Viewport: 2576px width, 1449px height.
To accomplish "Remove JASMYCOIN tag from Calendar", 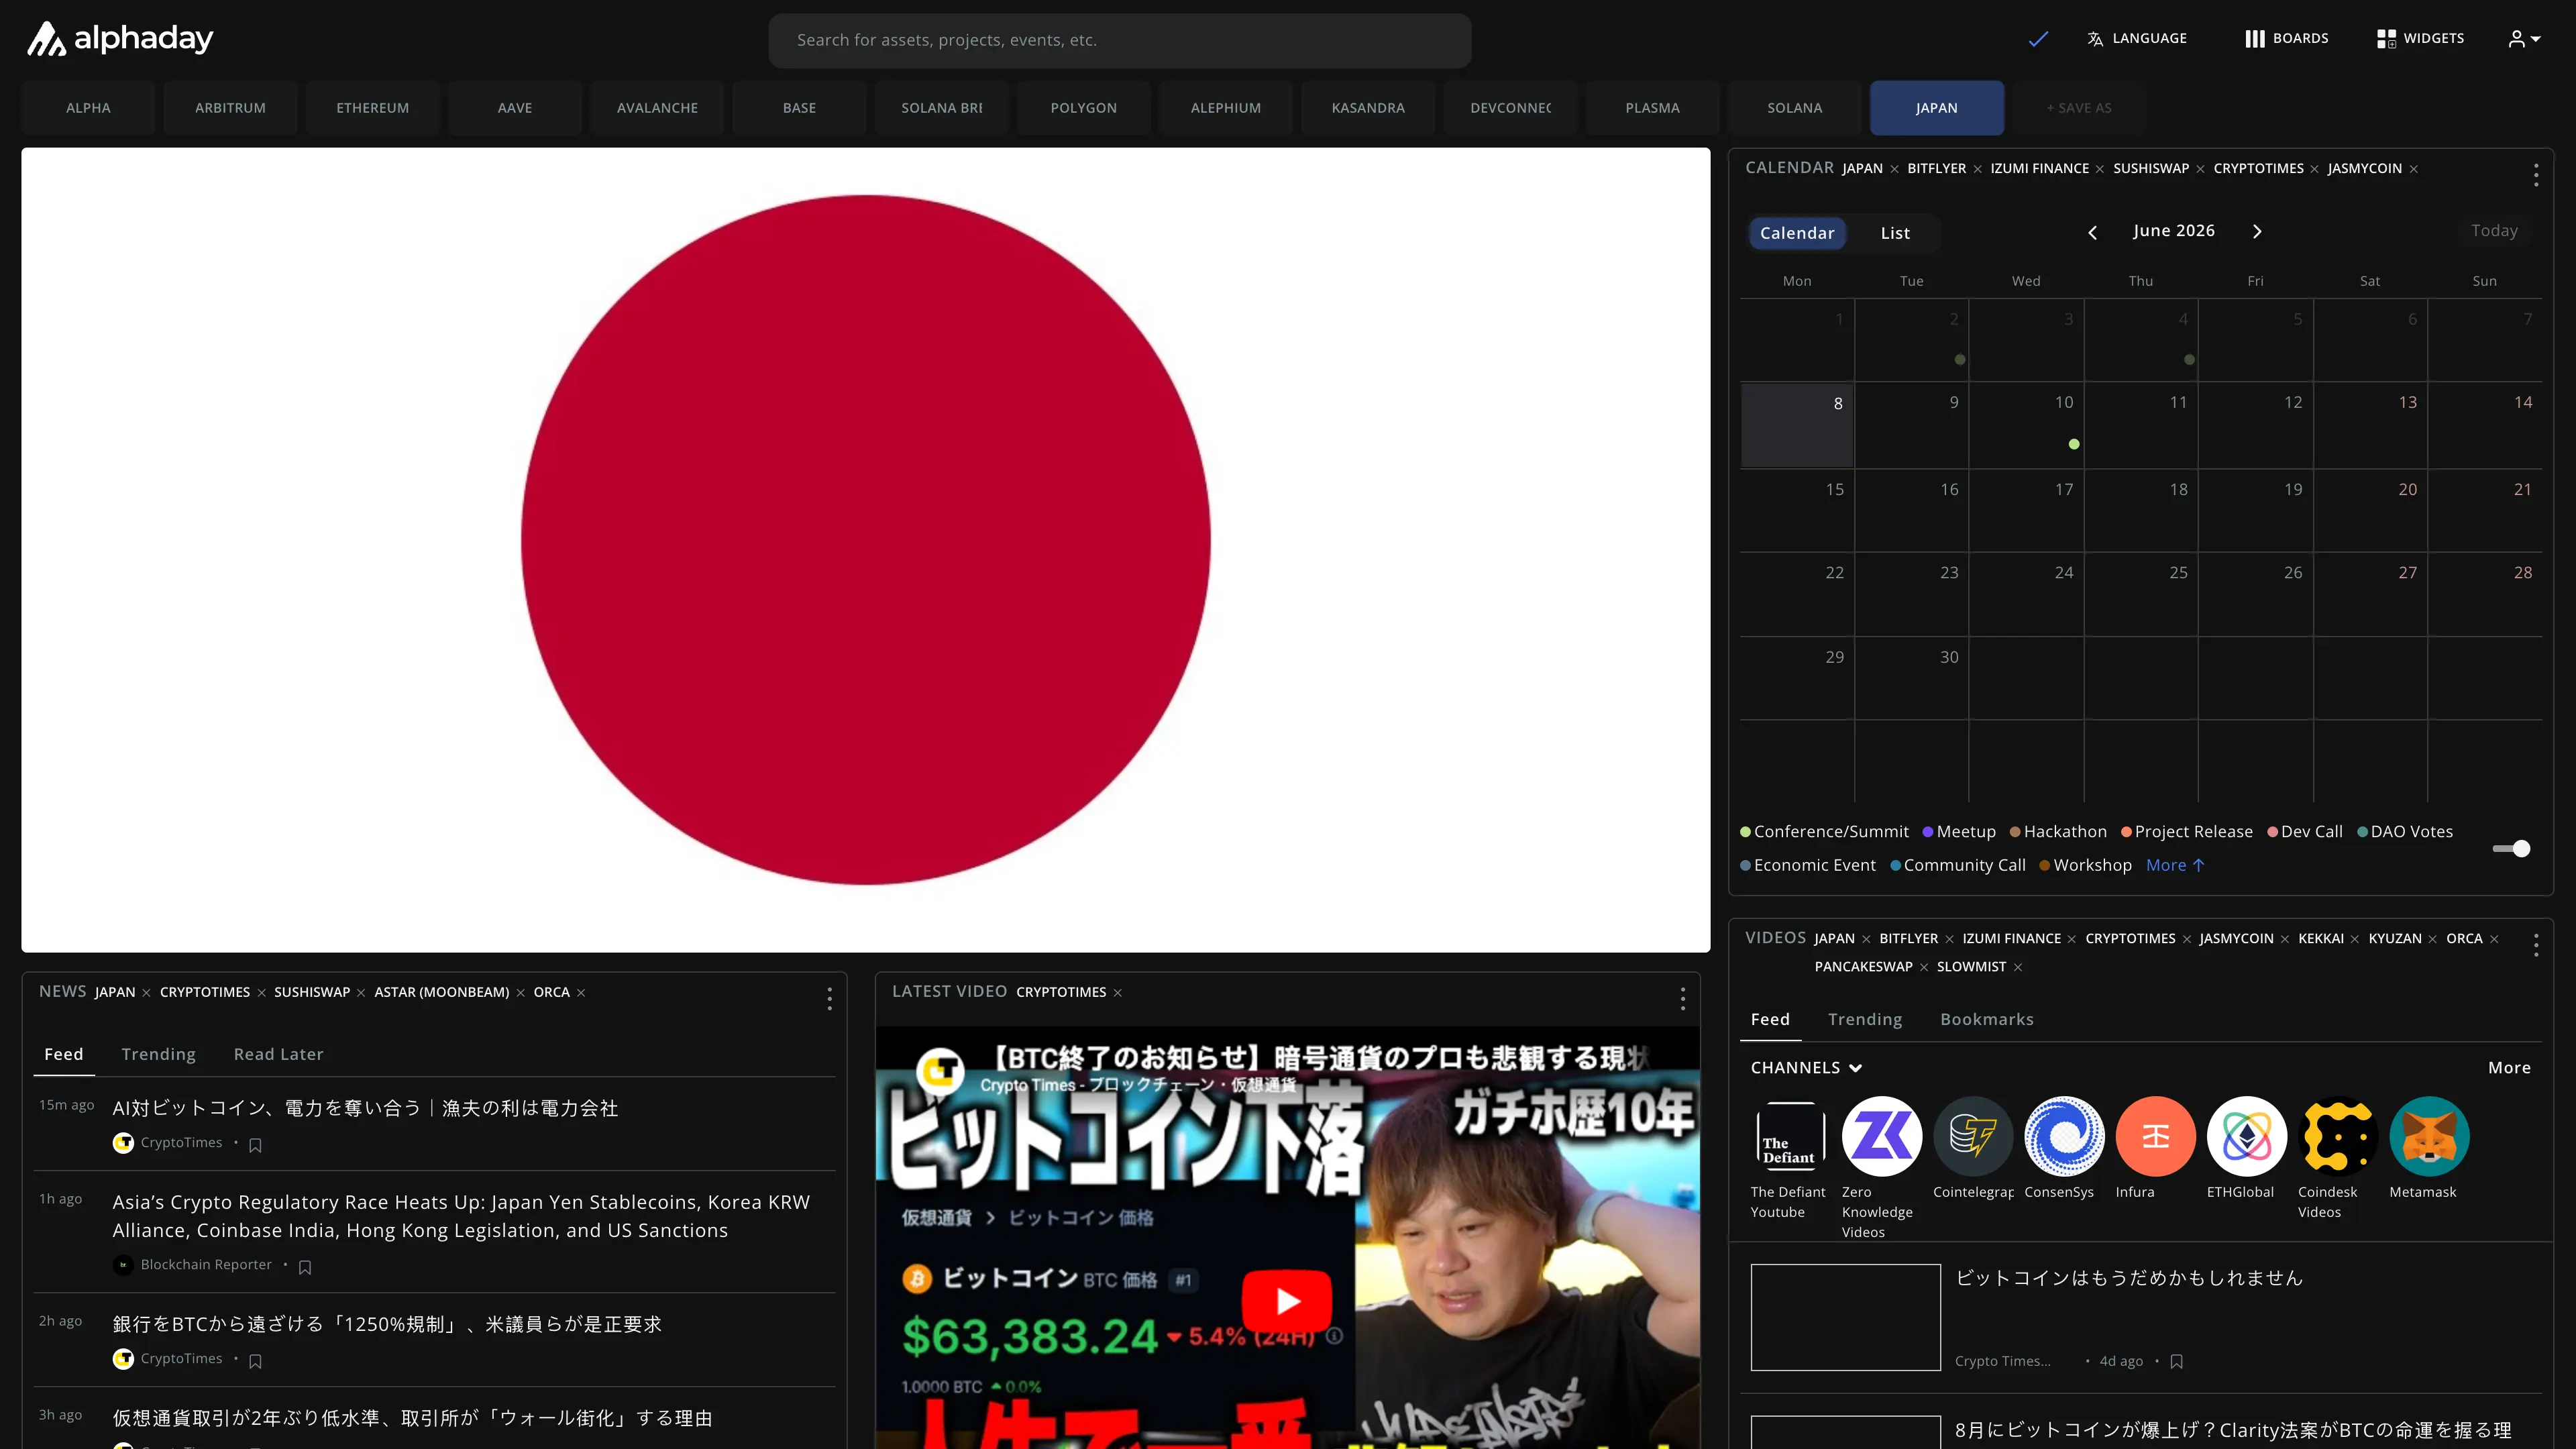I will pyautogui.click(x=2413, y=169).
